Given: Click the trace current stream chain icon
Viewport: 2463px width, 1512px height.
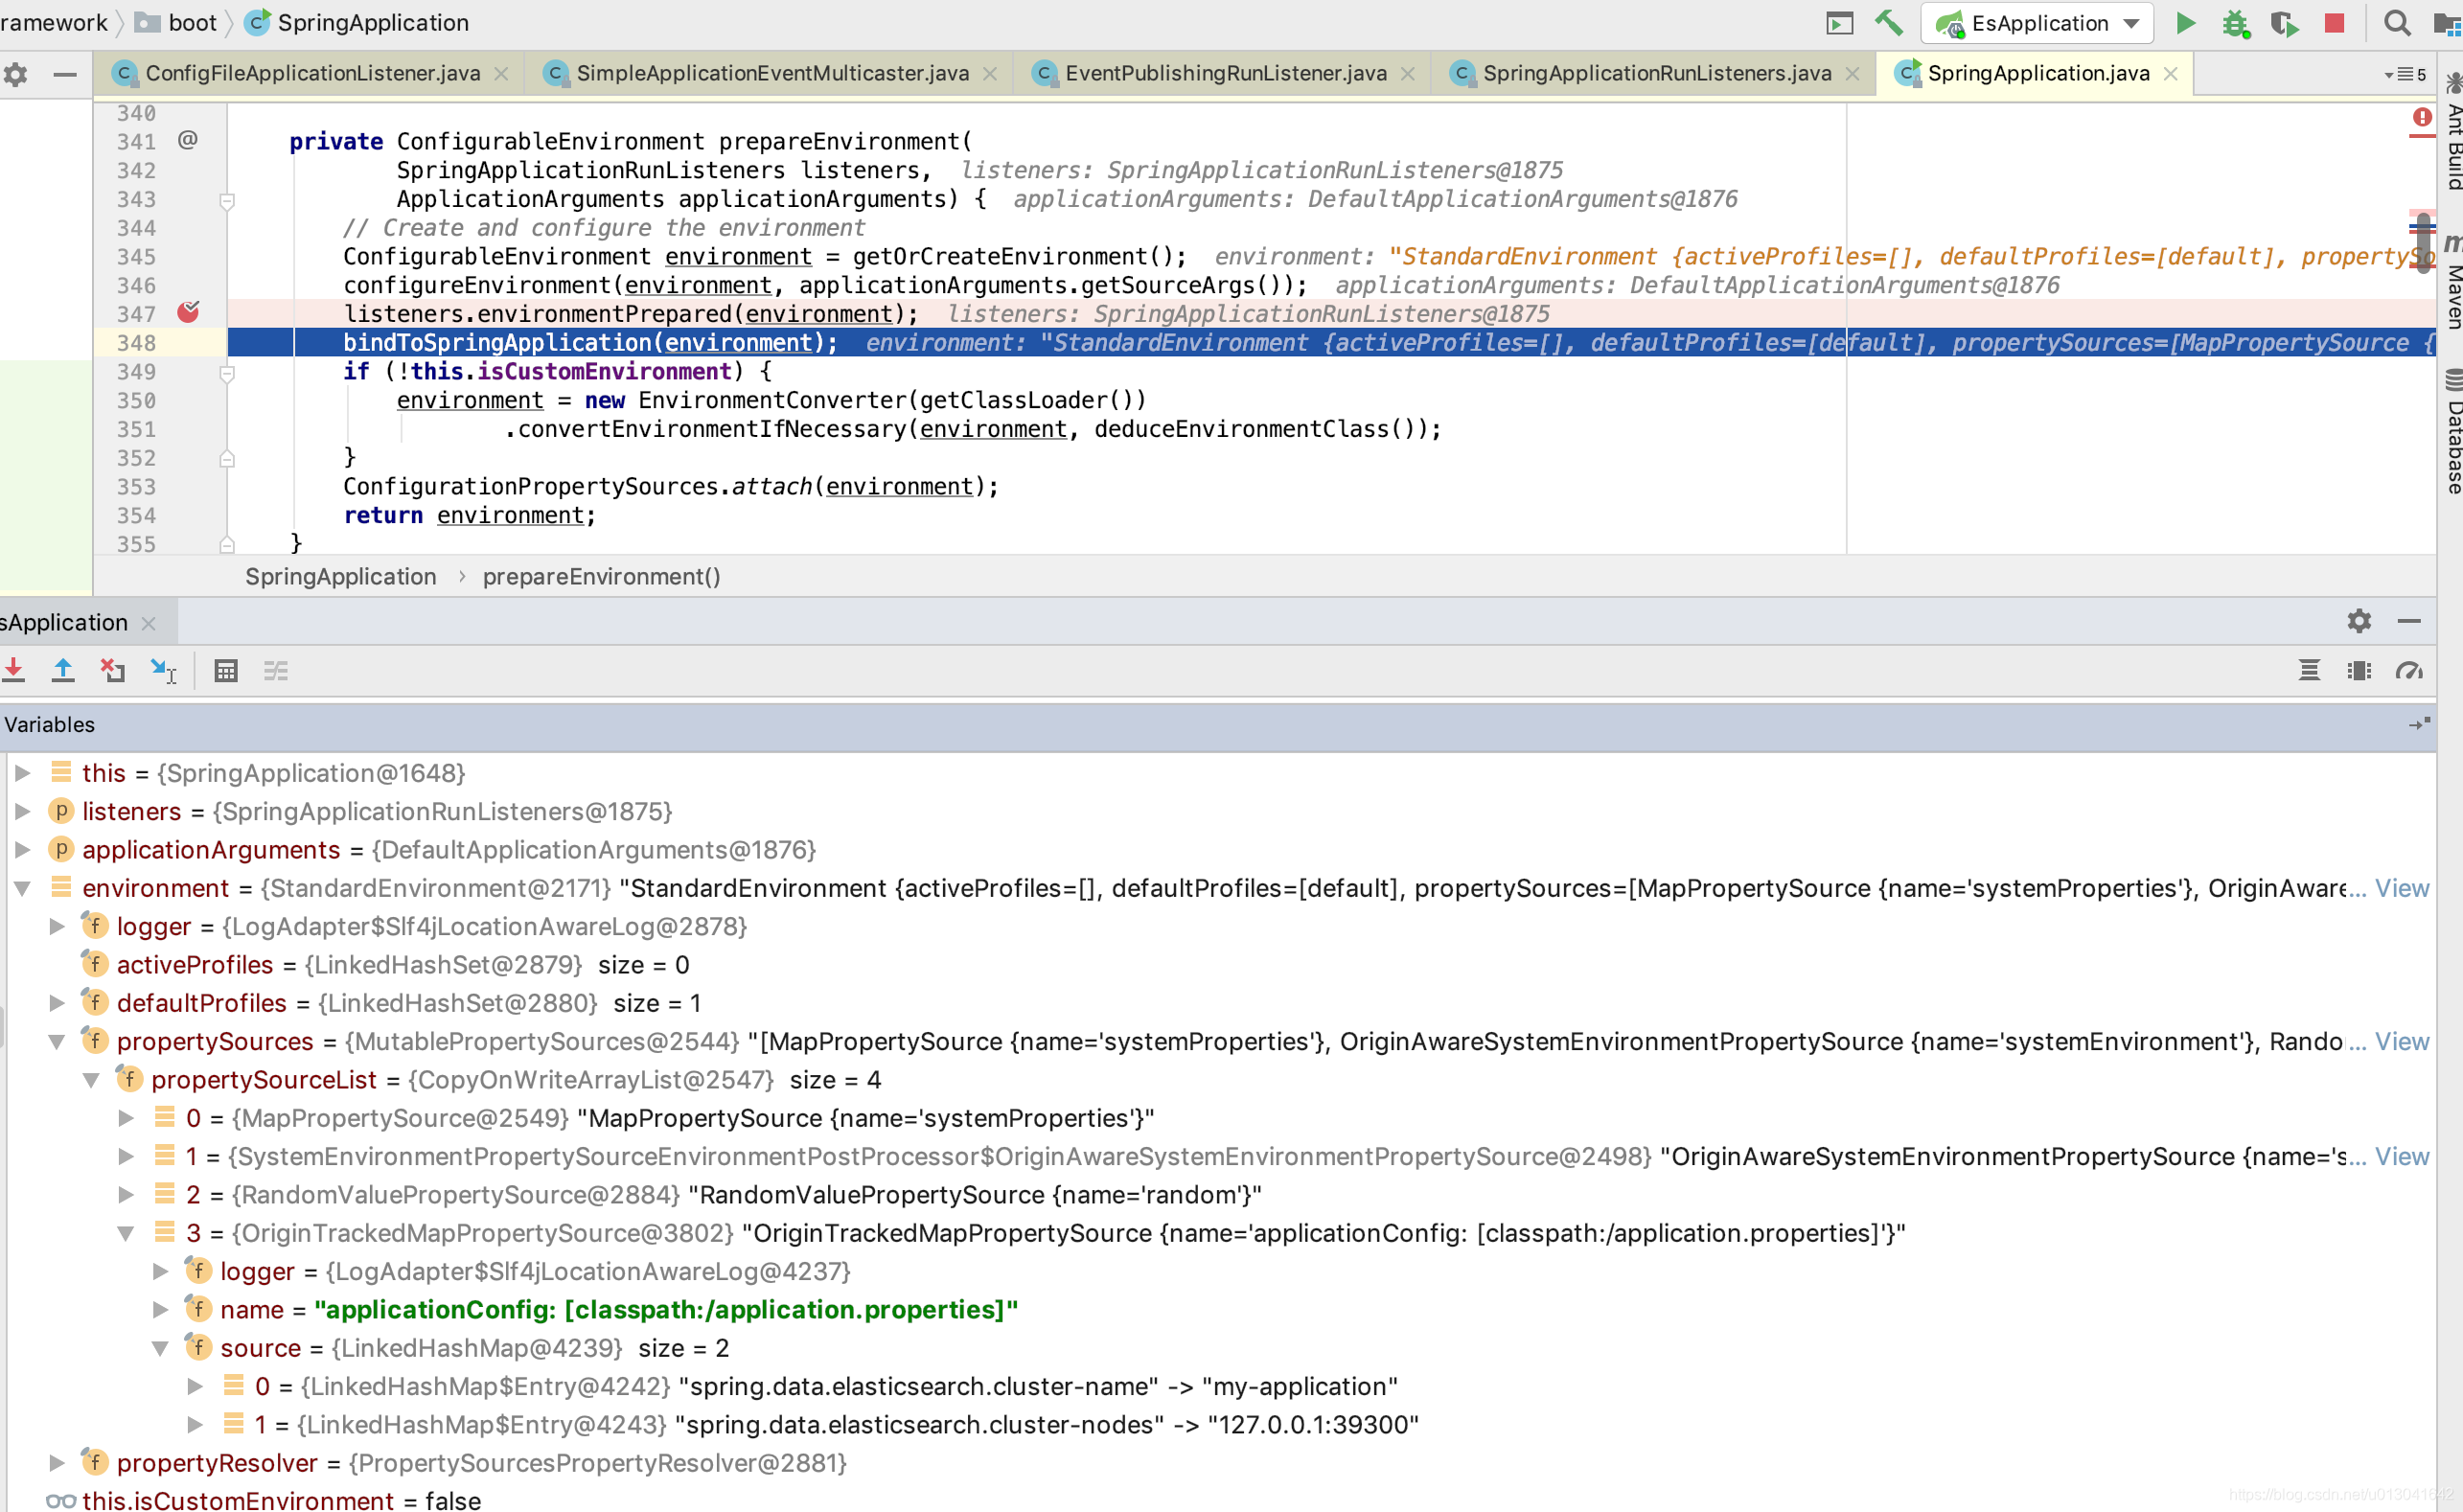Looking at the screenshot, I should 276,670.
